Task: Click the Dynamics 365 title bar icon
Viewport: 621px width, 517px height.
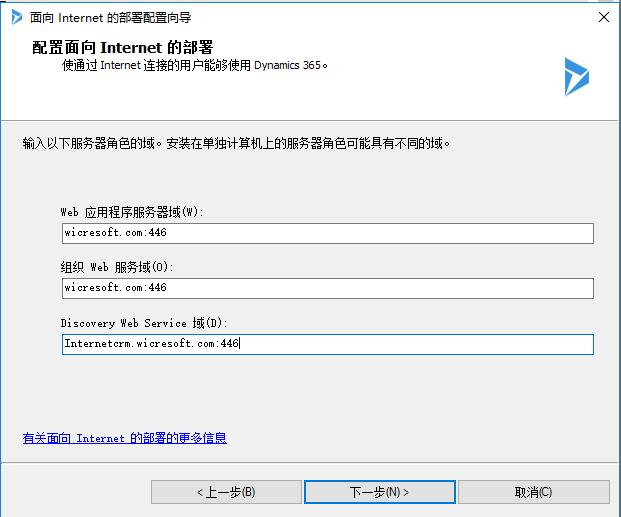Action: (x=17, y=17)
